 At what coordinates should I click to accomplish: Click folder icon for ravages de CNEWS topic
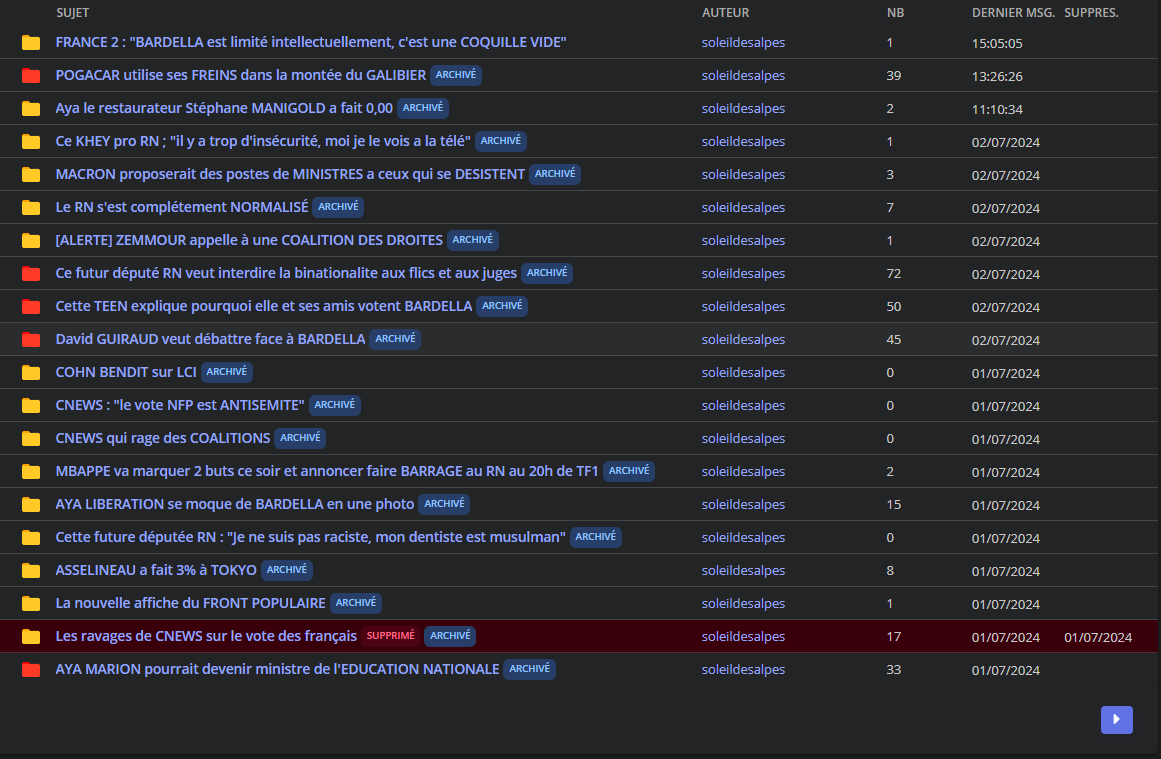pos(31,636)
